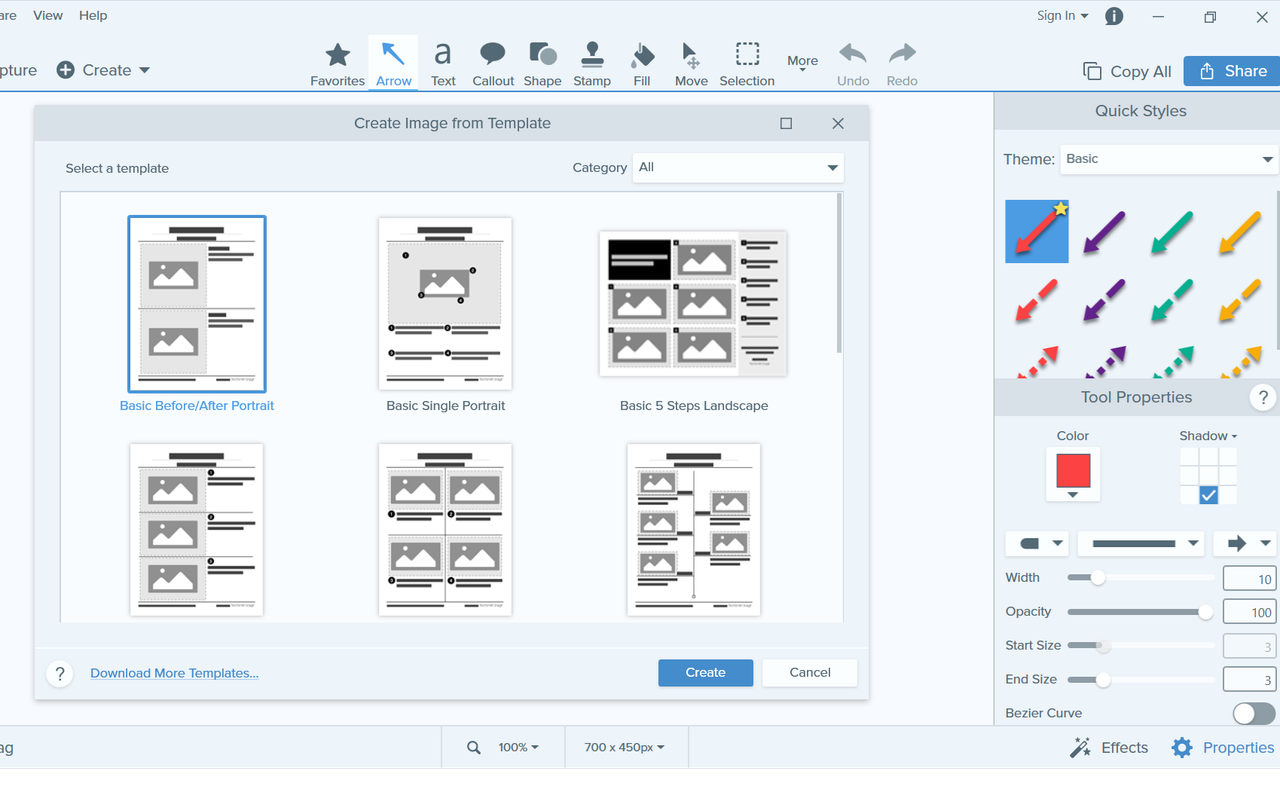The width and height of the screenshot is (1280, 799).
Task: Select the Shape tool
Action: tap(542, 62)
